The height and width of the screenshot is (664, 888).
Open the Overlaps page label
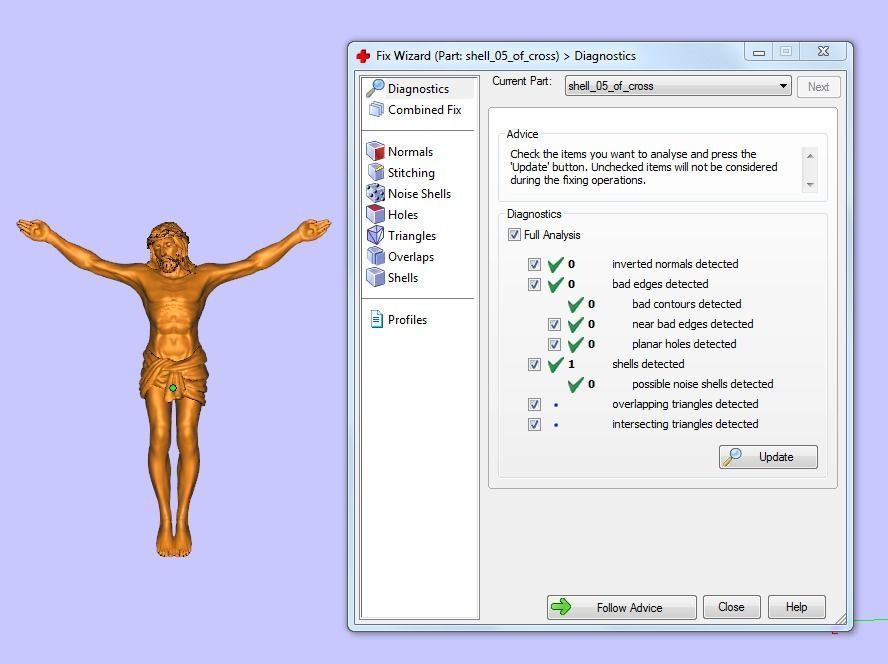[411, 257]
